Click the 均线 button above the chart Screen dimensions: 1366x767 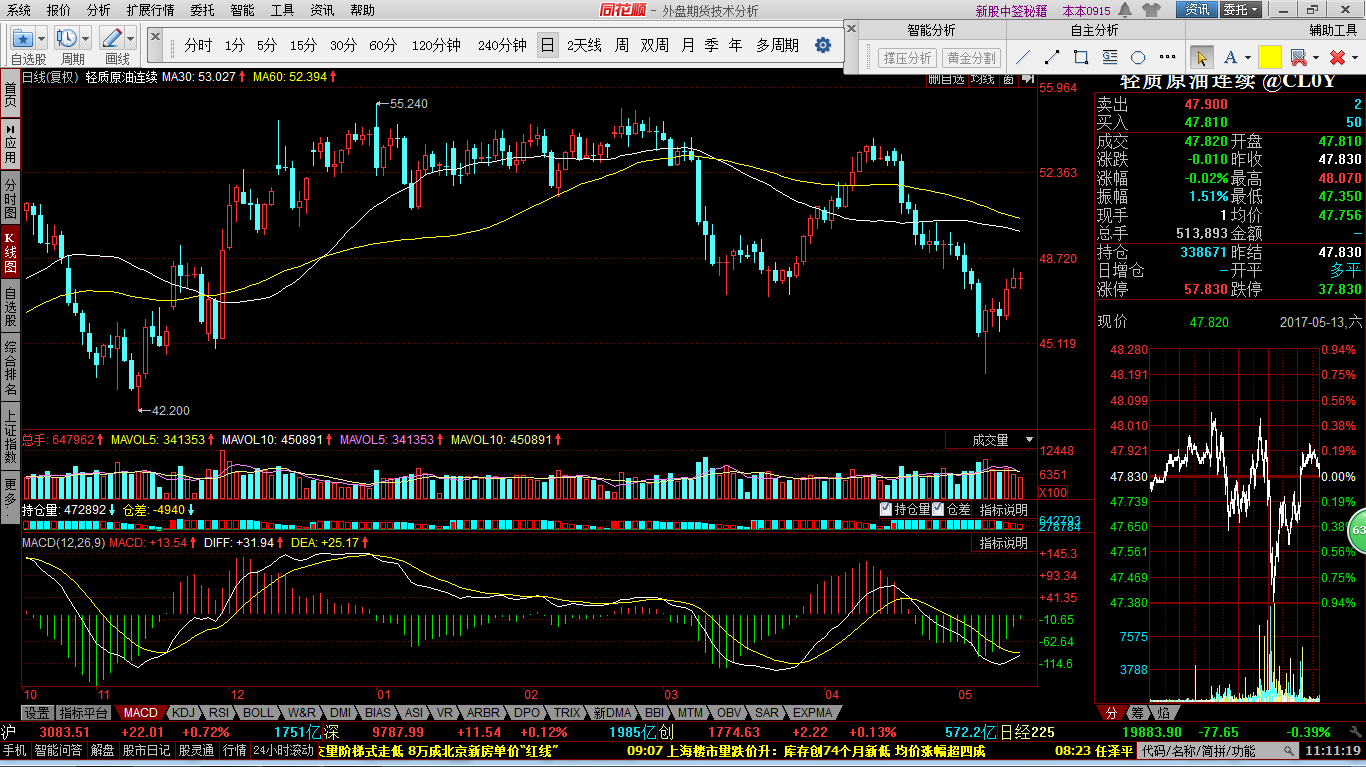pyautogui.click(x=983, y=78)
